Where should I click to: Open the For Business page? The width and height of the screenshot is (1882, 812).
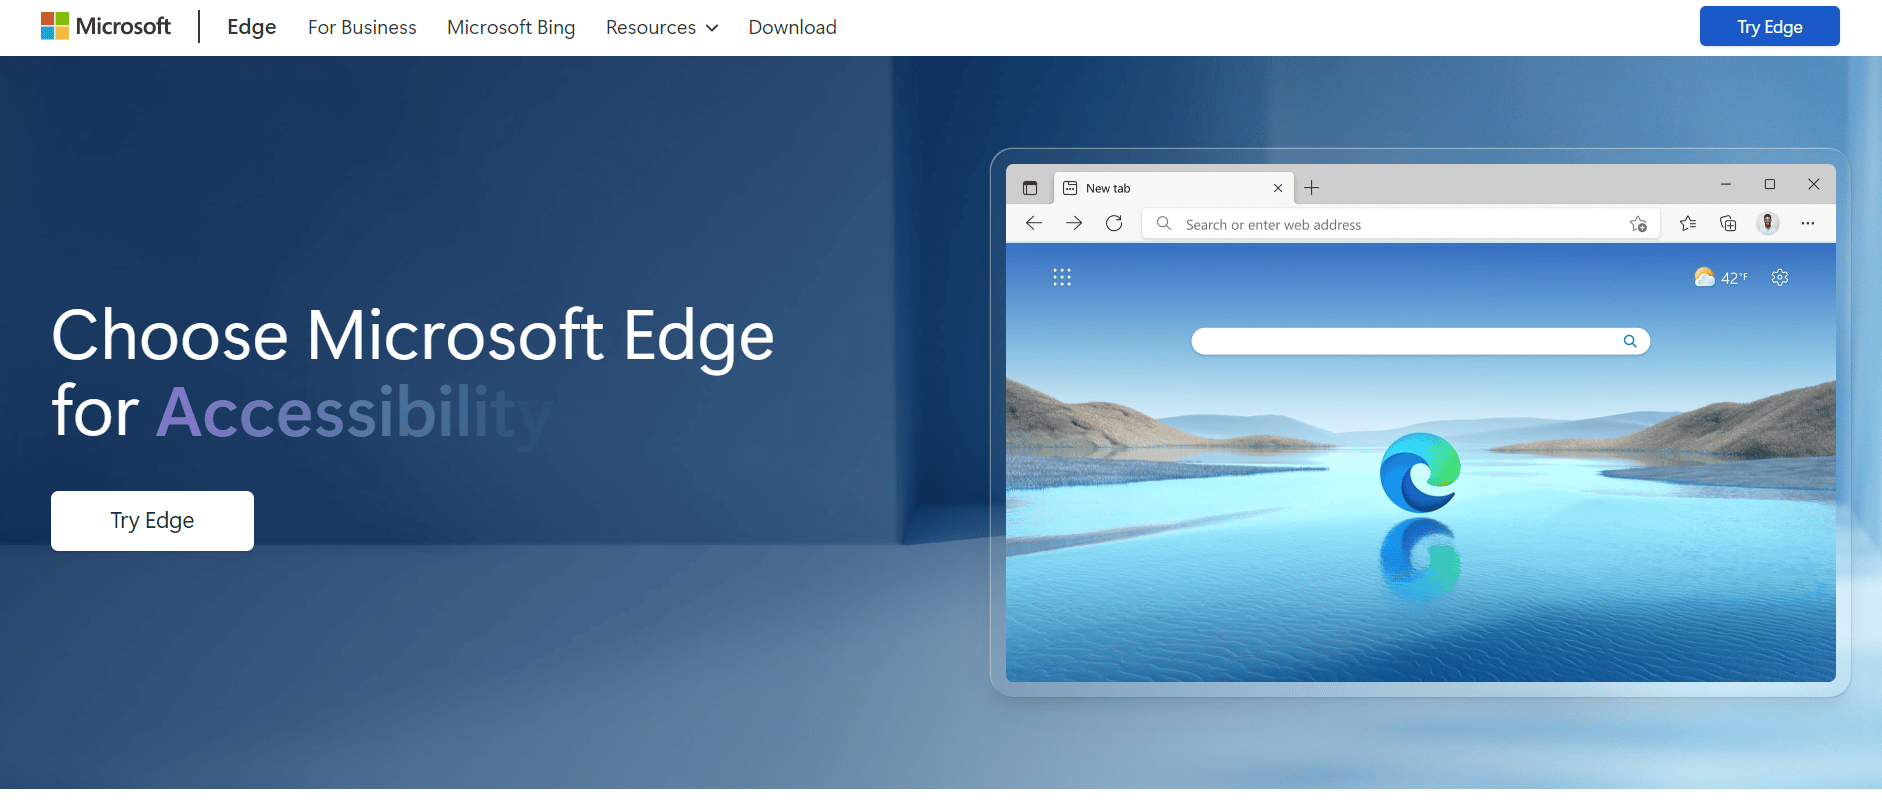pos(362,27)
